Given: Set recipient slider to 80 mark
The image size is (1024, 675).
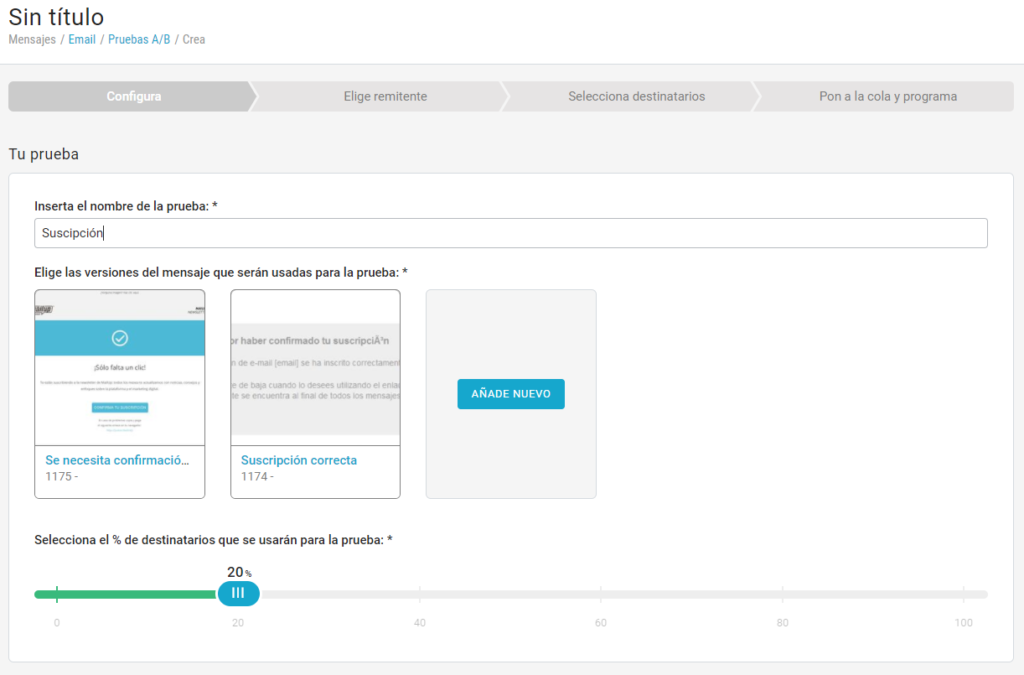Looking at the screenshot, I should [x=782, y=594].
